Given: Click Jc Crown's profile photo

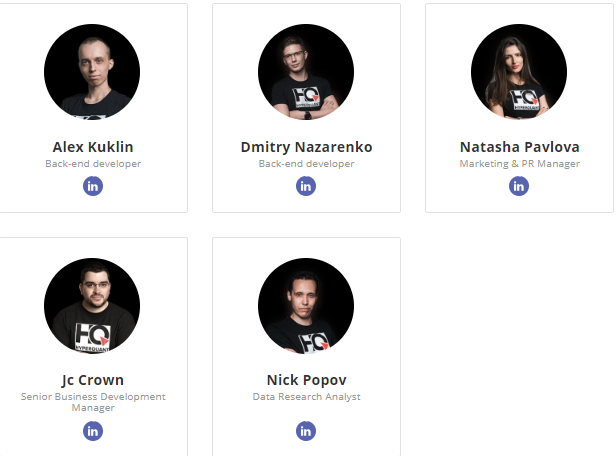Looking at the screenshot, I should click(x=92, y=306).
